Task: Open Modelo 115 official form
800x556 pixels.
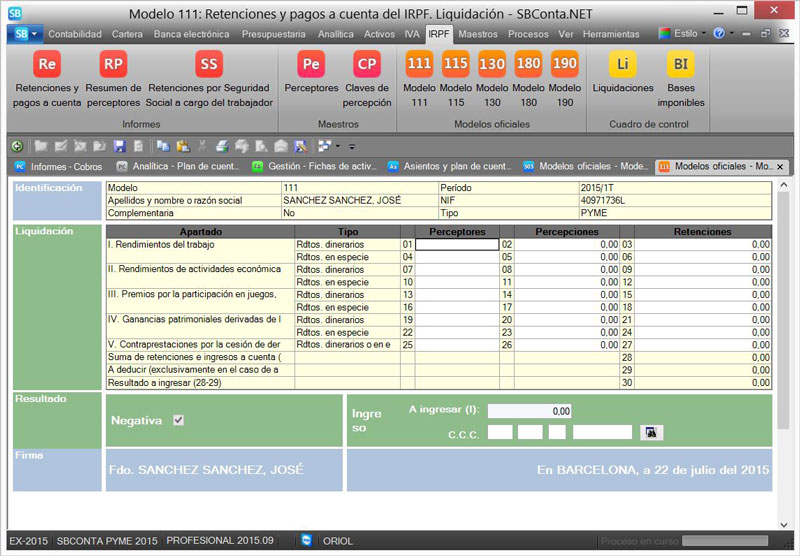Action: click(x=455, y=65)
